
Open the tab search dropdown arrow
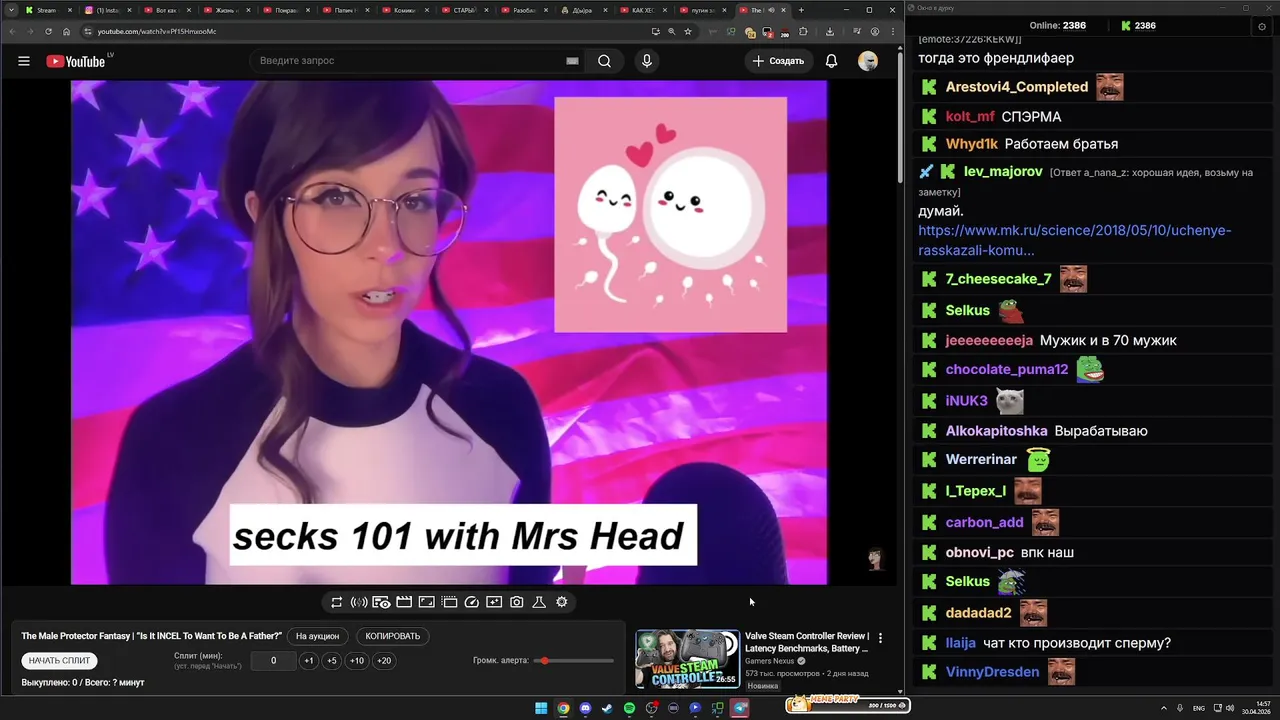(9, 10)
